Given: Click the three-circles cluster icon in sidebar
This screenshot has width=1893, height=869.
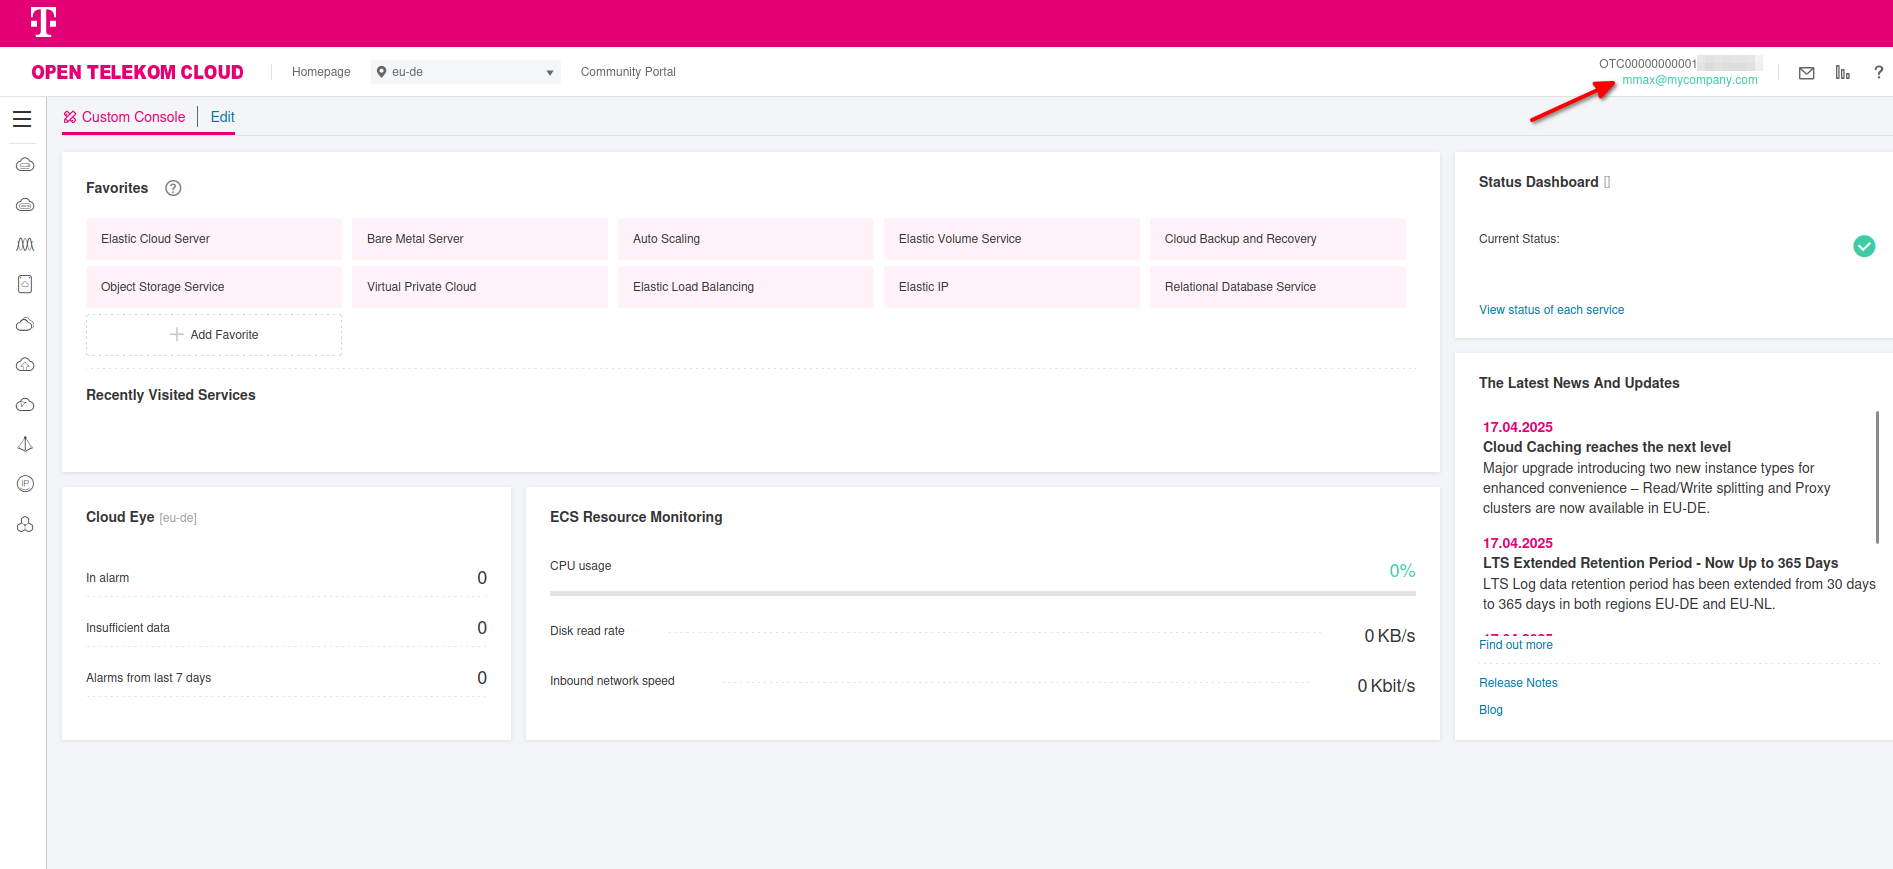Looking at the screenshot, I should pyautogui.click(x=25, y=525).
